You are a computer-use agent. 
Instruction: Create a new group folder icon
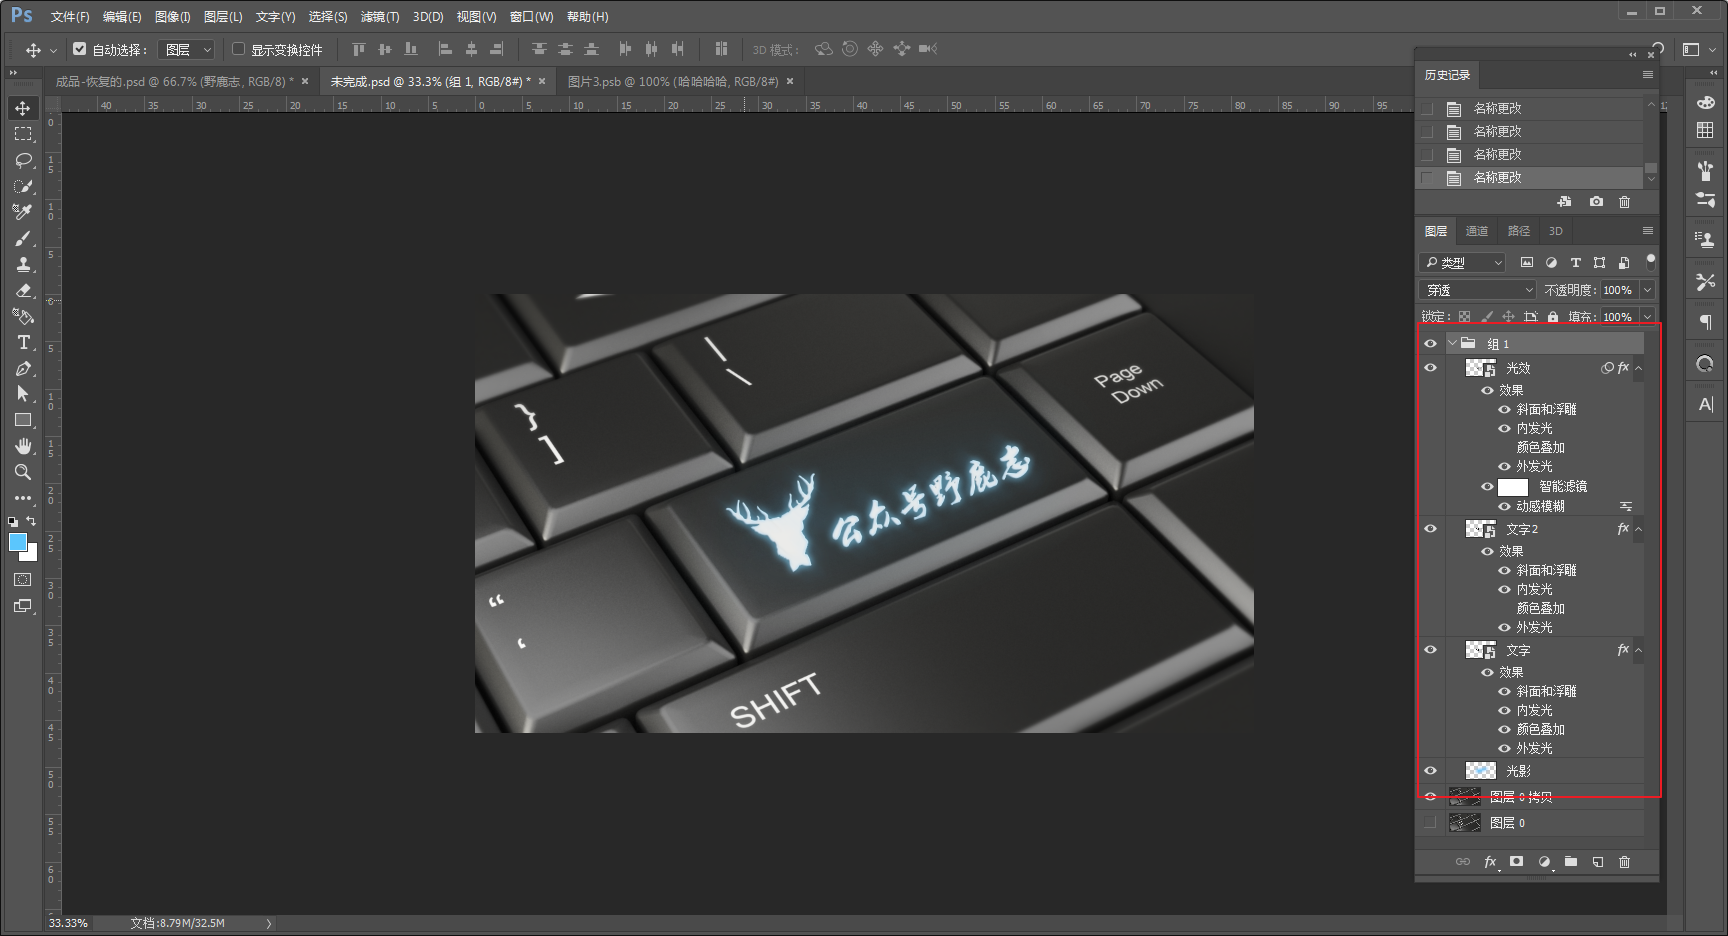pyautogui.click(x=1570, y=862)
